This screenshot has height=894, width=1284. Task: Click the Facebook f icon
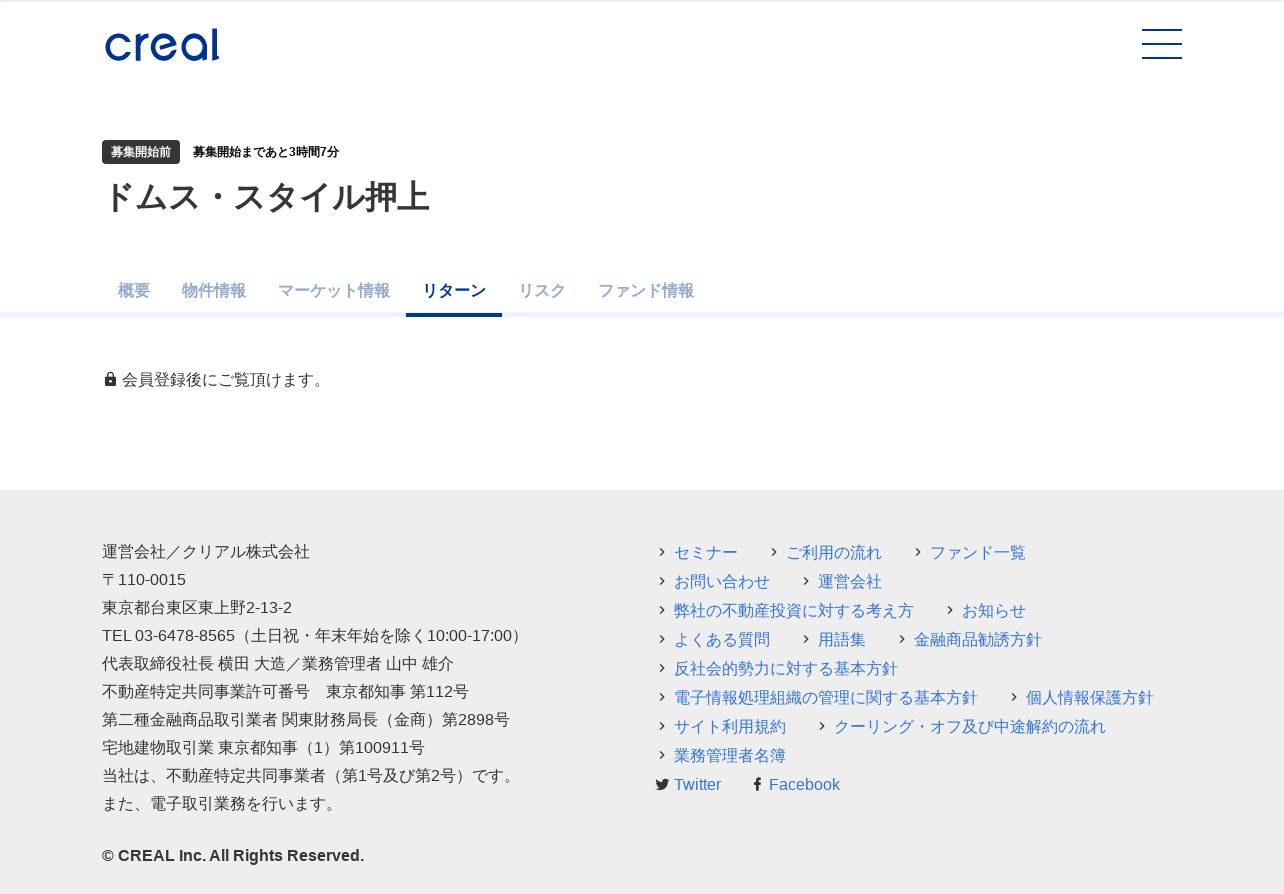[x=757, y=785]
